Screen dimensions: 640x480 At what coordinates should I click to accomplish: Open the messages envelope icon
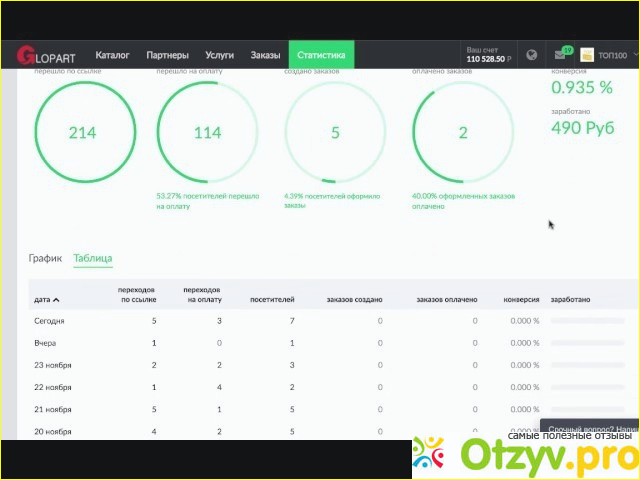(560, 55)
